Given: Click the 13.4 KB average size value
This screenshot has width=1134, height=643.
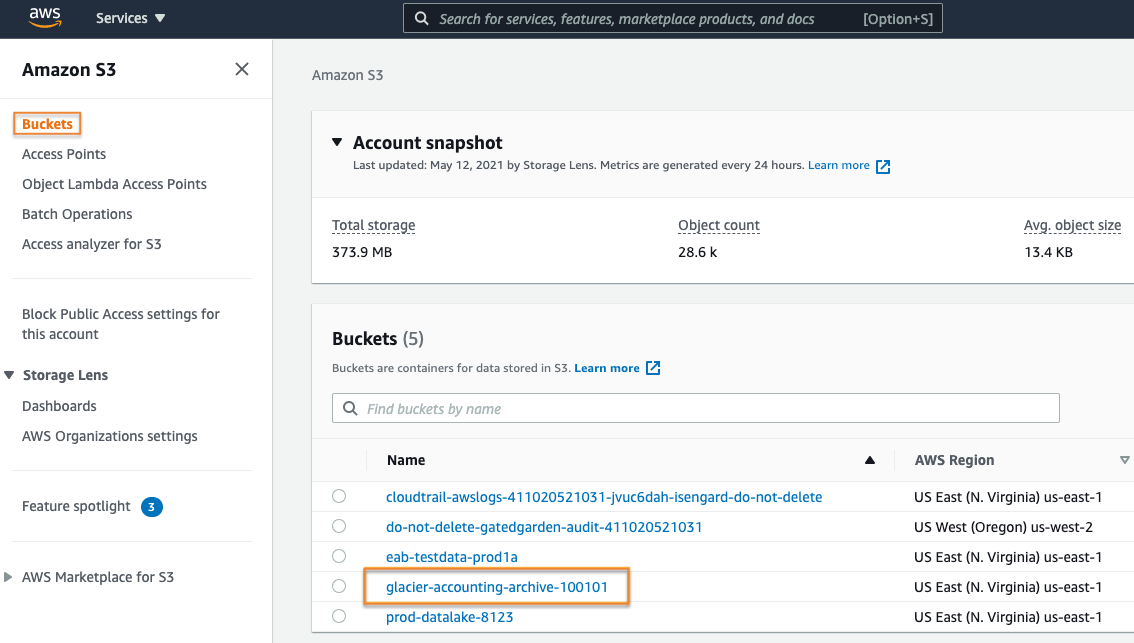Looking at the screenshot, I should point(1048,252).
